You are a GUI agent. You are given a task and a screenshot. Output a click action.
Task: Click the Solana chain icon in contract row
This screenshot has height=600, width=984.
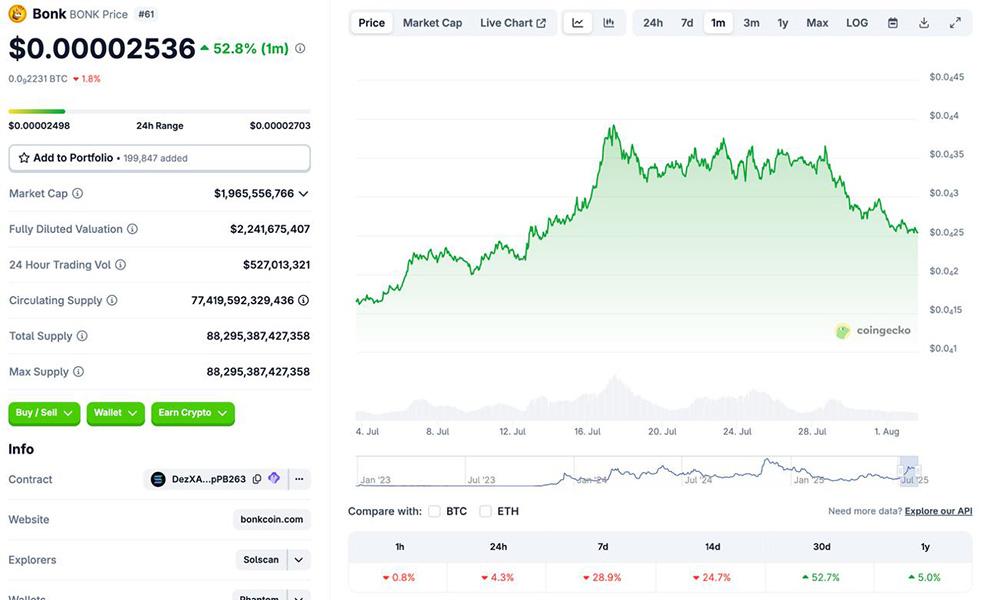pos(158,479)
